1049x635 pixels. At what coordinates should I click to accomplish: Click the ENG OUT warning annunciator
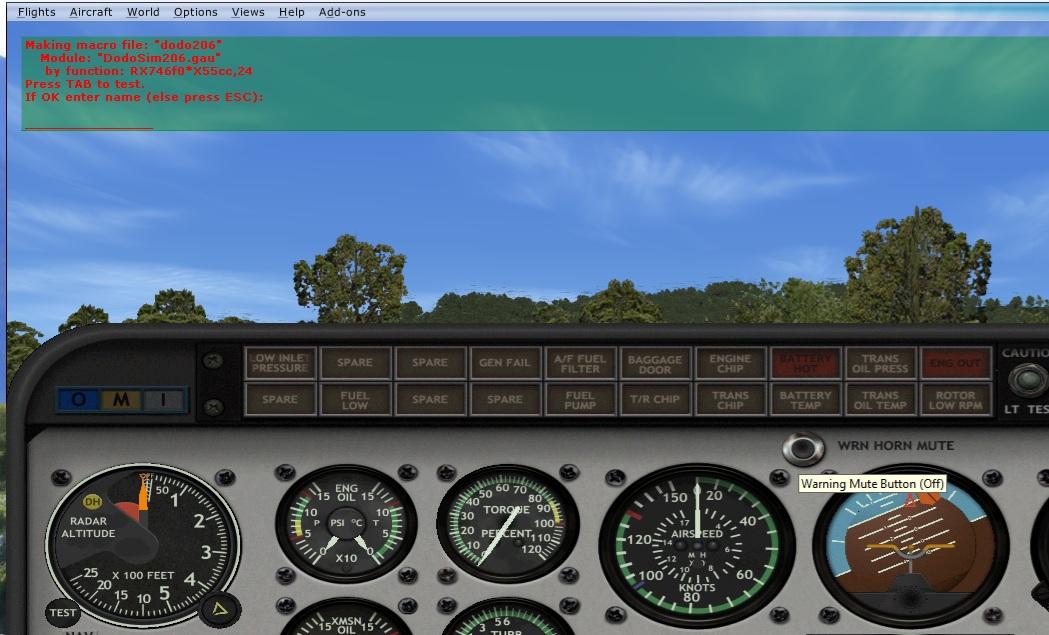955,363
